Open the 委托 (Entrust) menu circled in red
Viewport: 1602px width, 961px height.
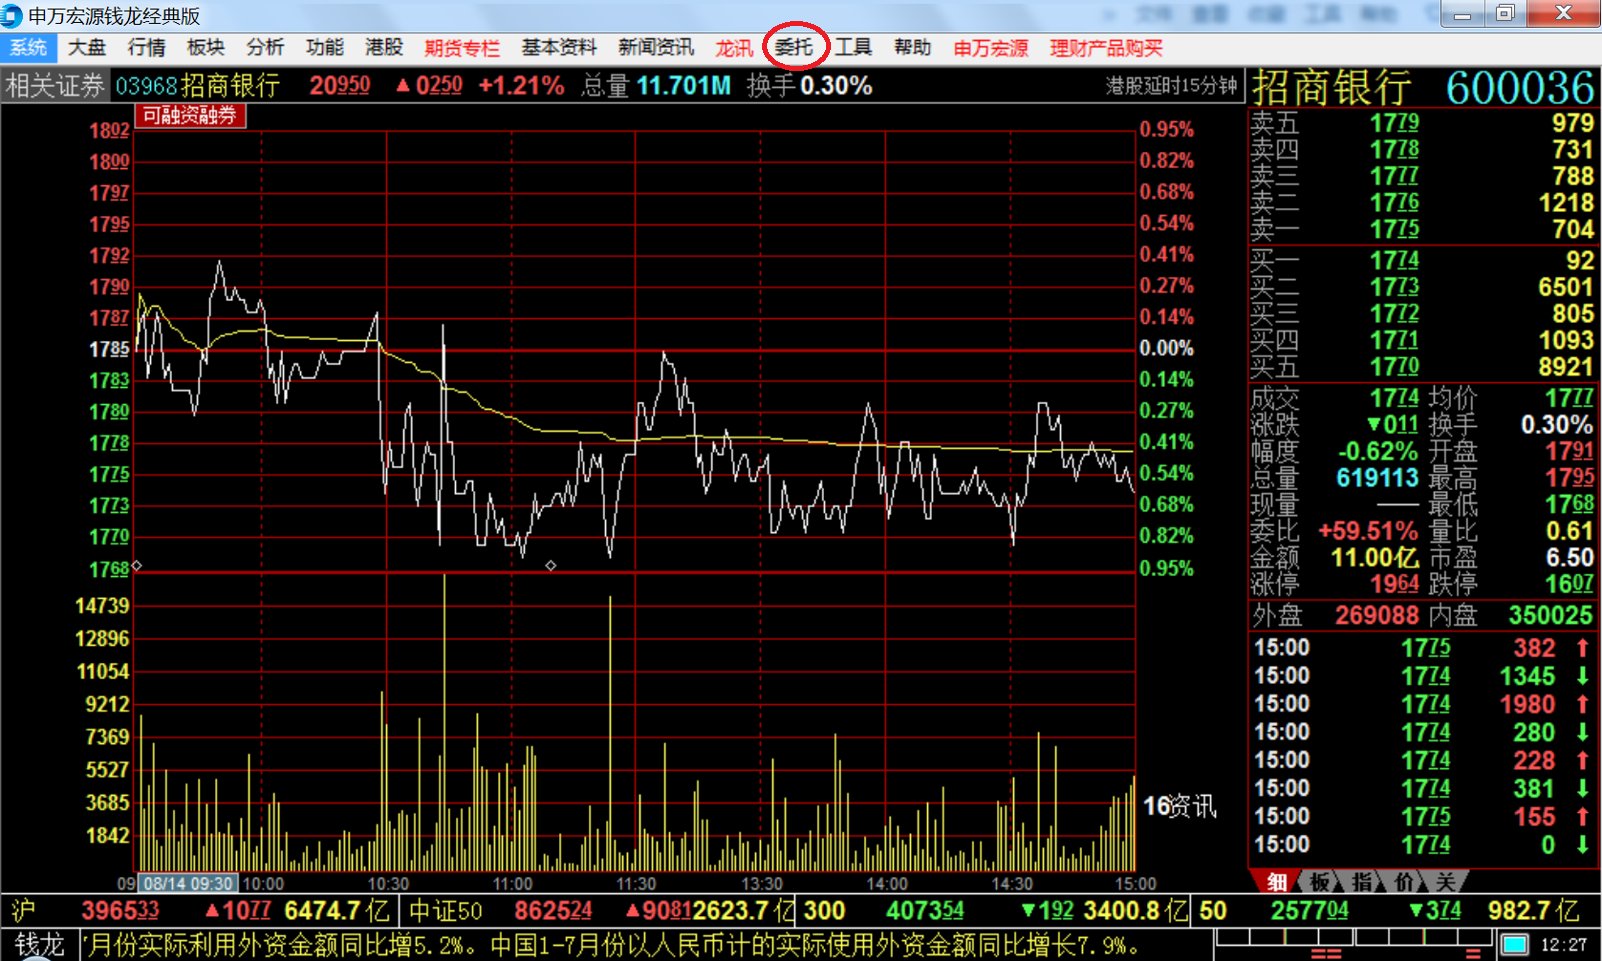tap(794, 47)
